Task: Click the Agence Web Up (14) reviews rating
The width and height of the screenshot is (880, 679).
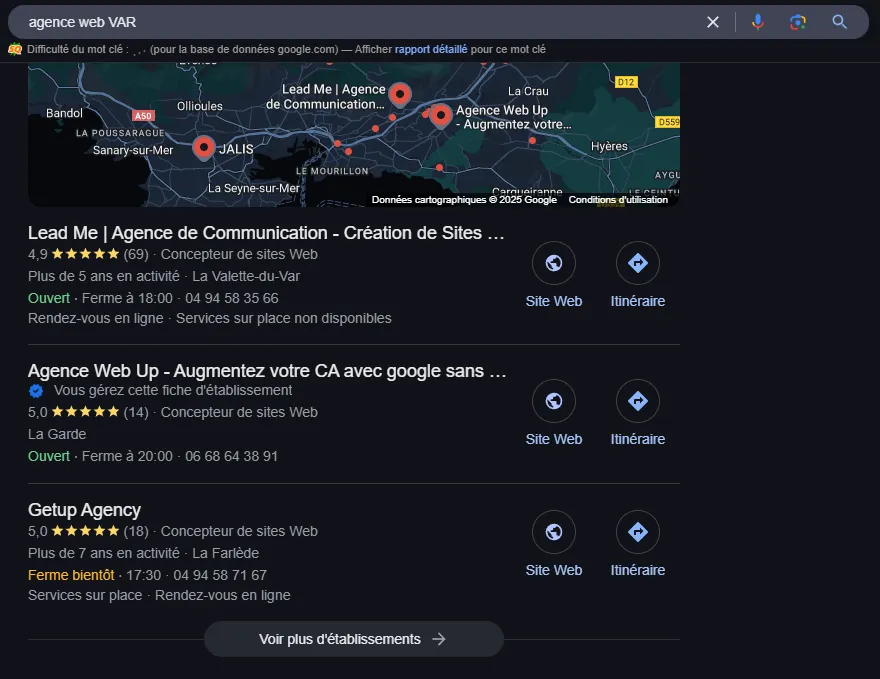Action: tap(88, 412)
